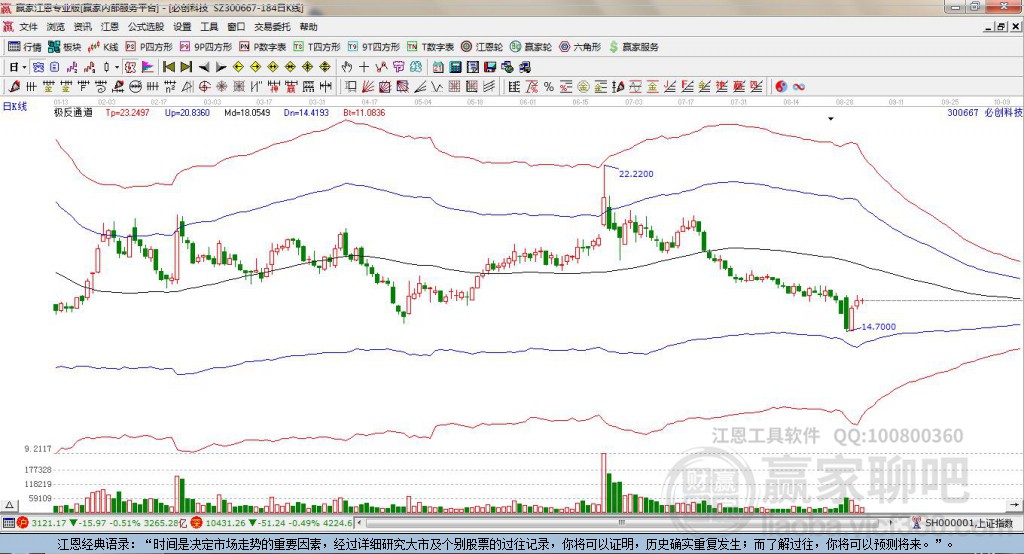This screenshot has height=554, width=1024.
Task: Jump to last bar icon
Action: pos(186,67)
